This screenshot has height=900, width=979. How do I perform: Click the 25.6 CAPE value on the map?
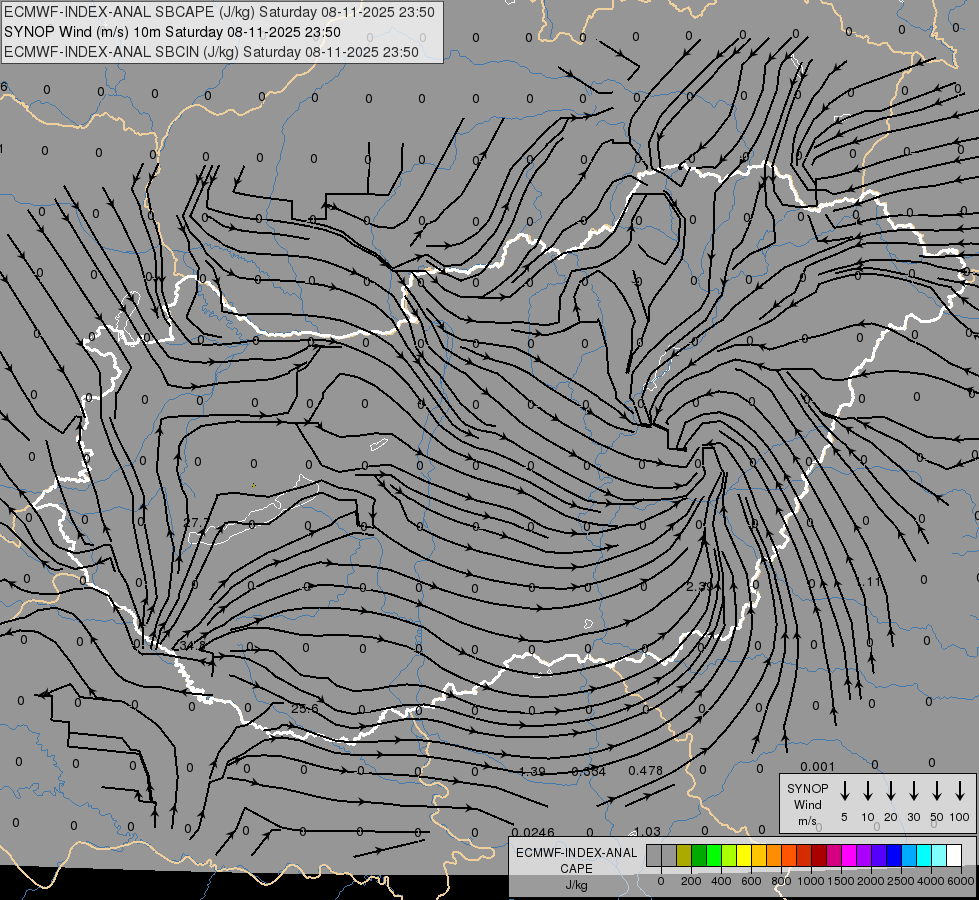pyautogui.click(x=305, y=708)
